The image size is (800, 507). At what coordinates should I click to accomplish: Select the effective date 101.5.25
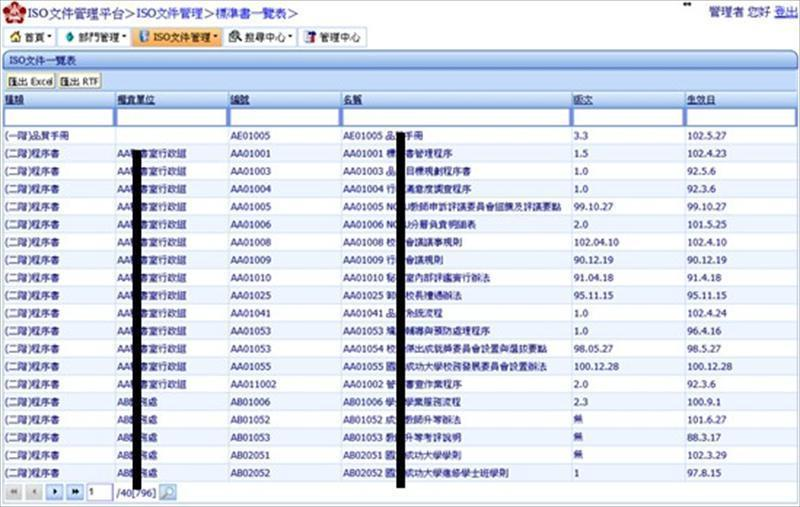click(707, 224)
